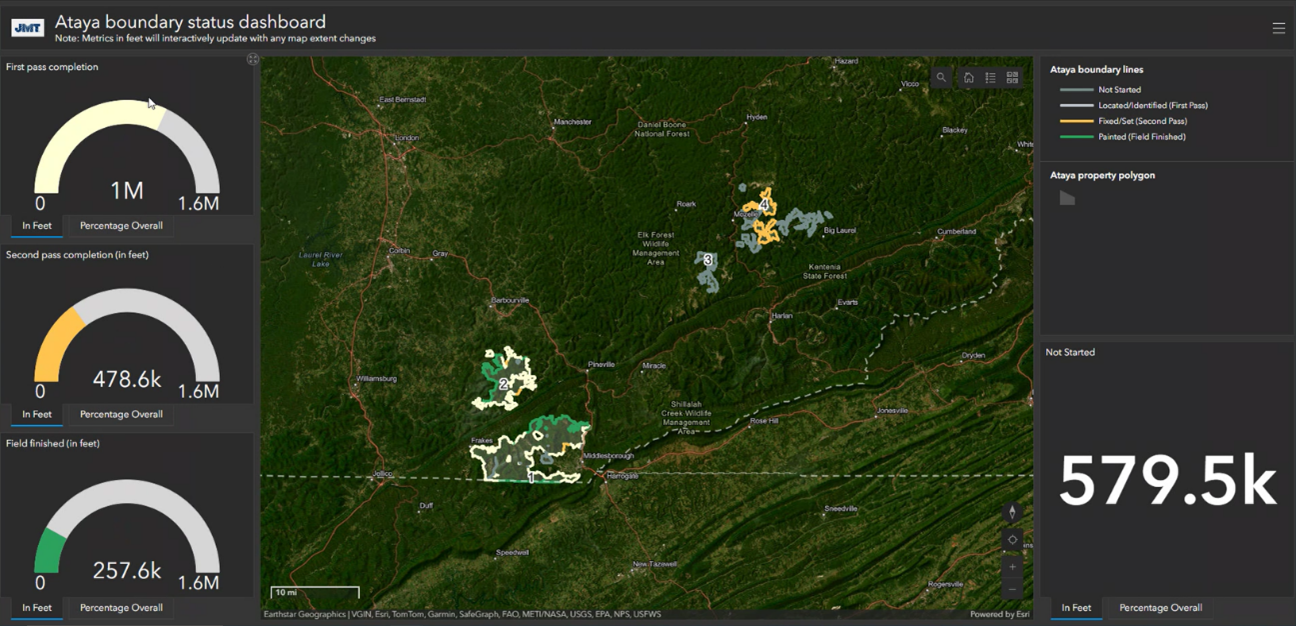Viewport: 1296px width, 626px height.
Task: Click the First pass completion gauge
Action: [127, 146]
